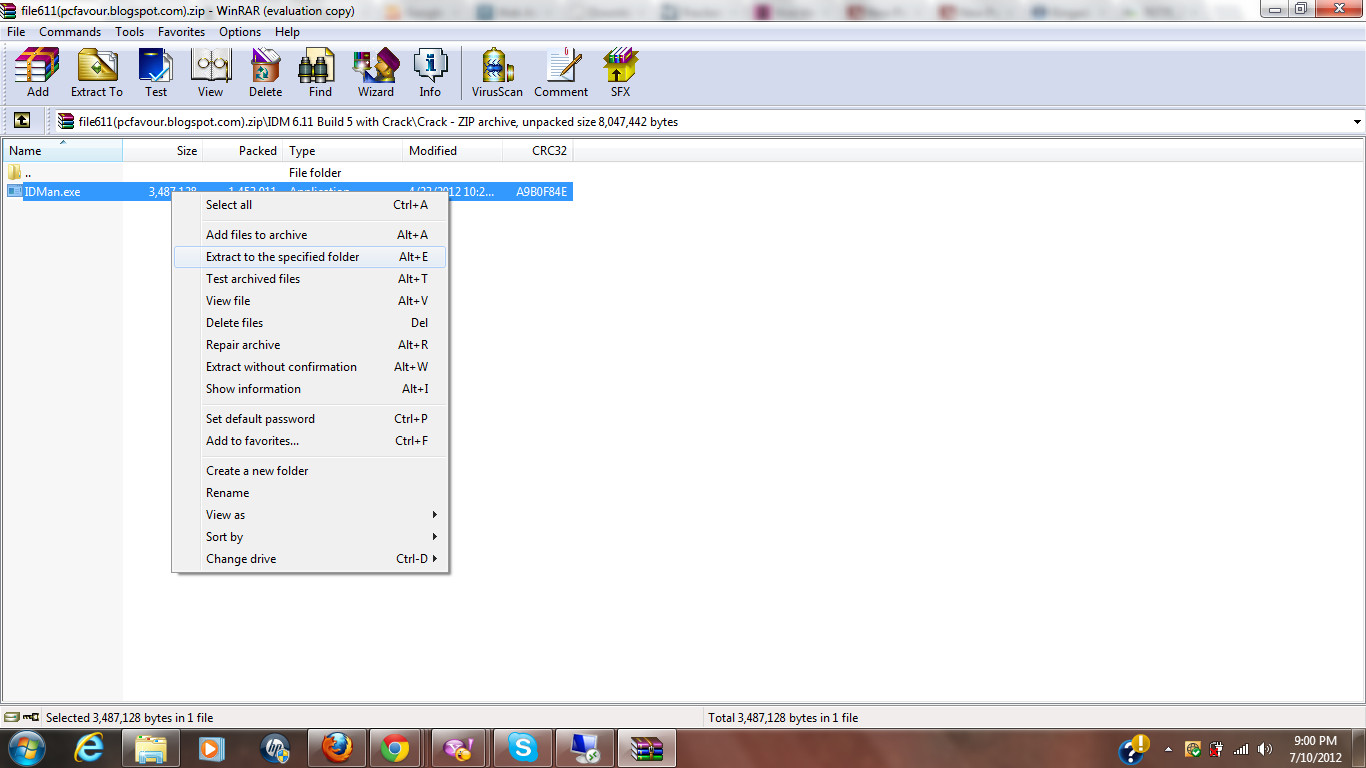Click the volume speaker tray icon
This screenshot has height=768, width=1366.
click(x=1267, y=749)
